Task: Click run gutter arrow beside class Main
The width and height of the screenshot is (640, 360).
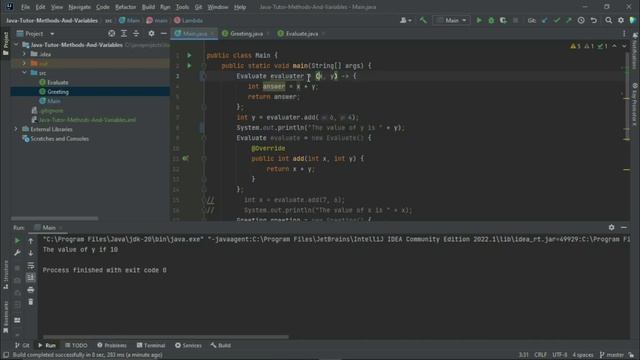Action: pyautogui.click(x=189, y=55)
